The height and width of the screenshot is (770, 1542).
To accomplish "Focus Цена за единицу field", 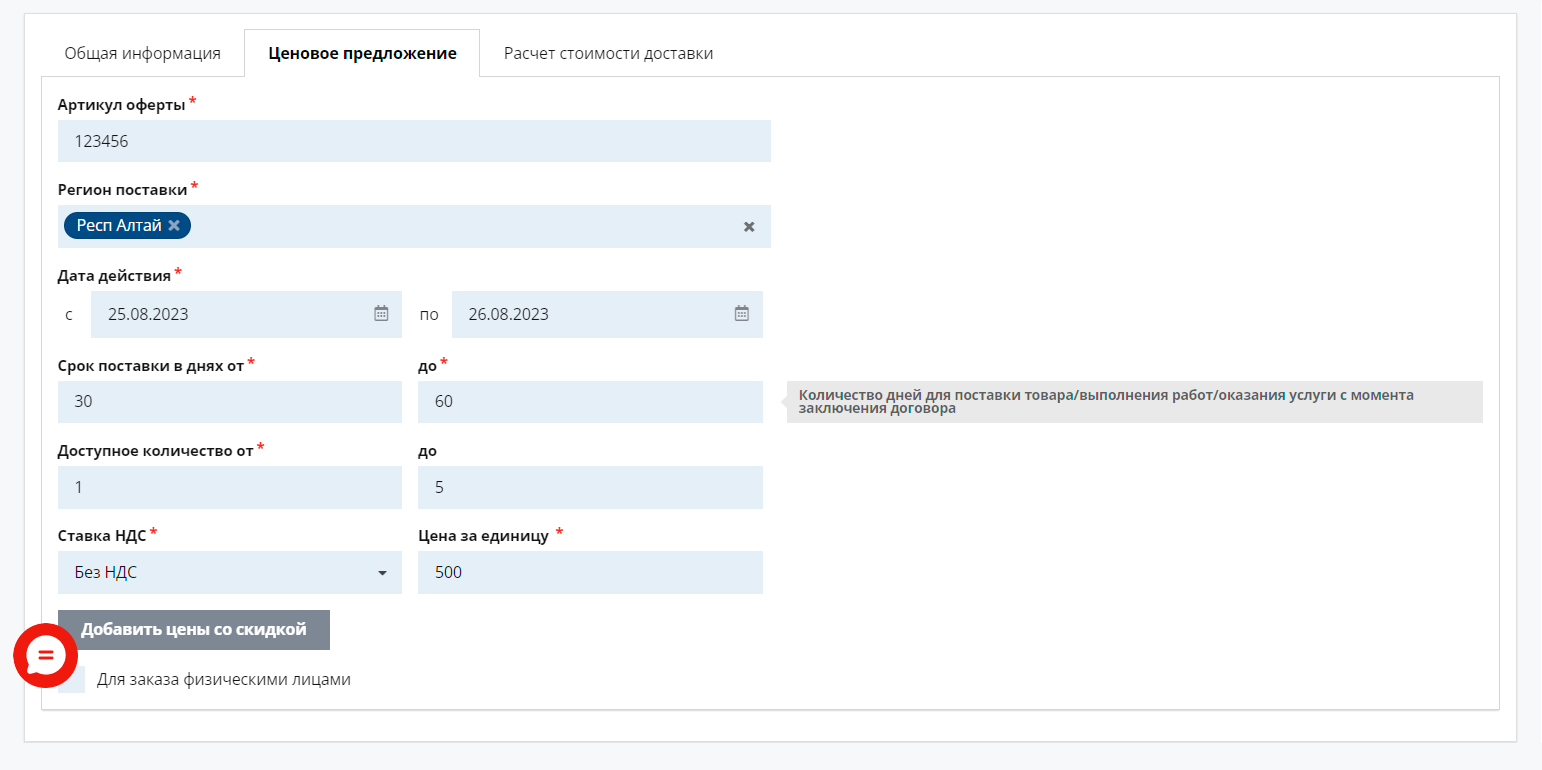I will click(590, 573).
